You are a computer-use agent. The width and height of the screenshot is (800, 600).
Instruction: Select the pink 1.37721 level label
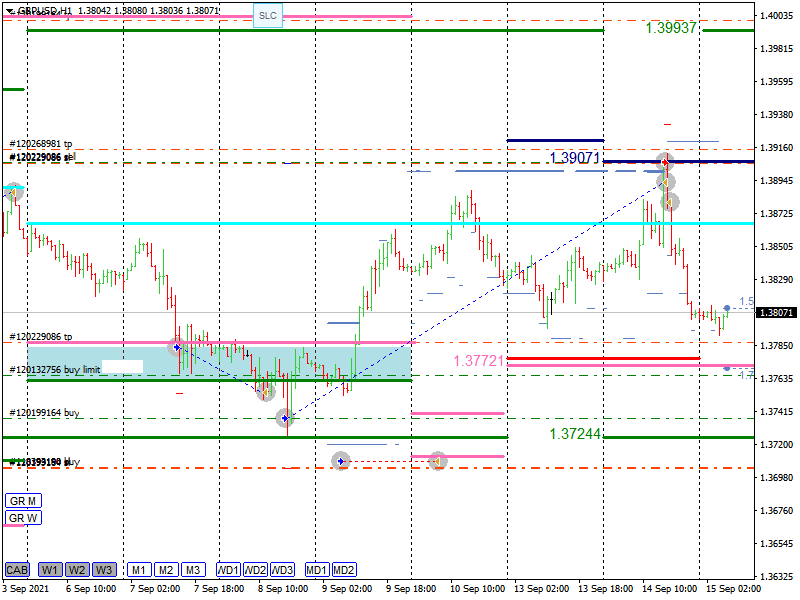pyautogui.click(x=478, y=361)
